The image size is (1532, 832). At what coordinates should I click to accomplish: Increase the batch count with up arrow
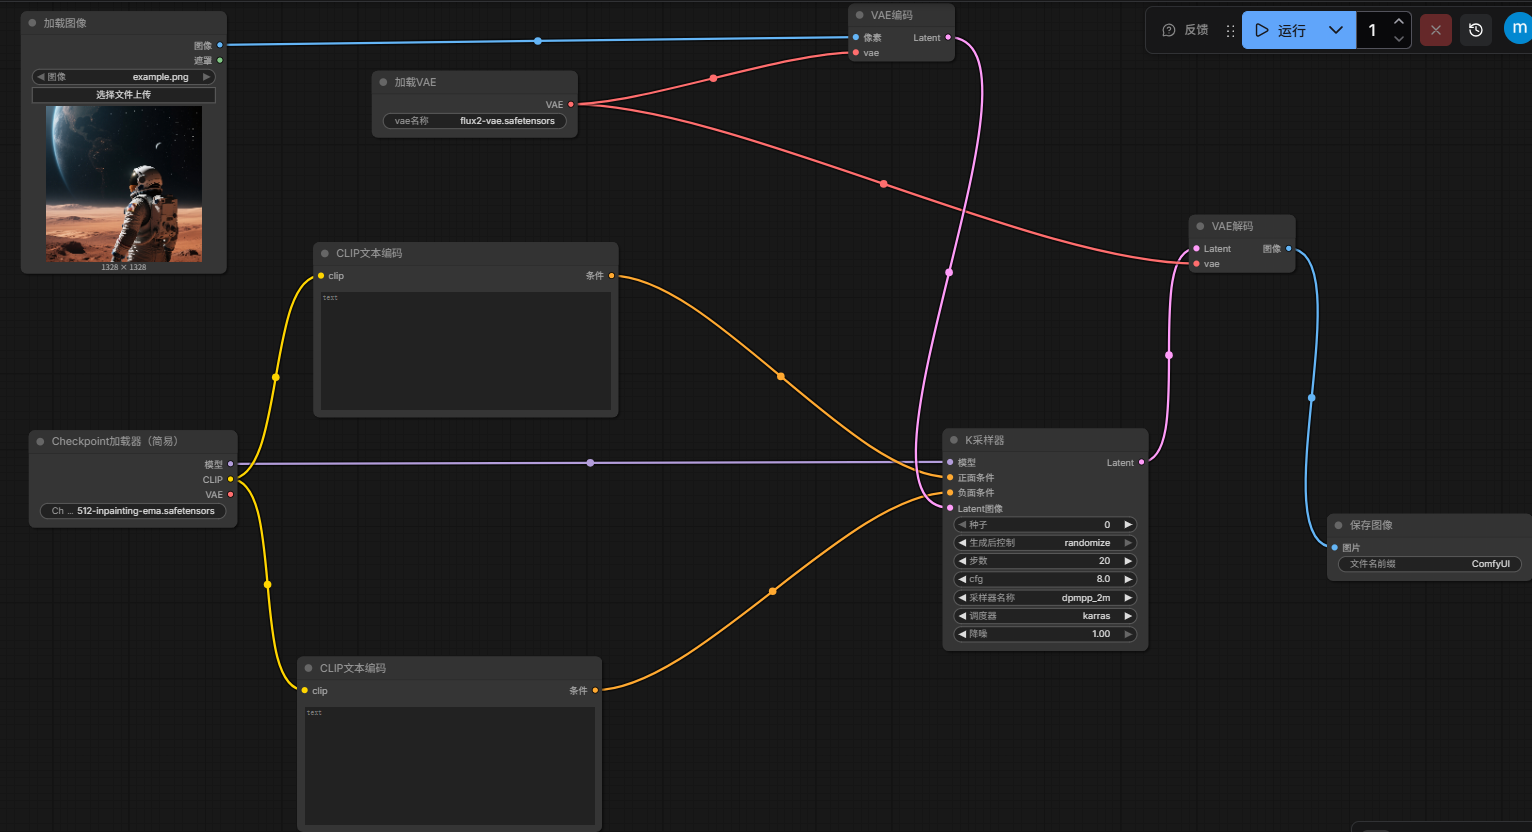click(1398, 22)
